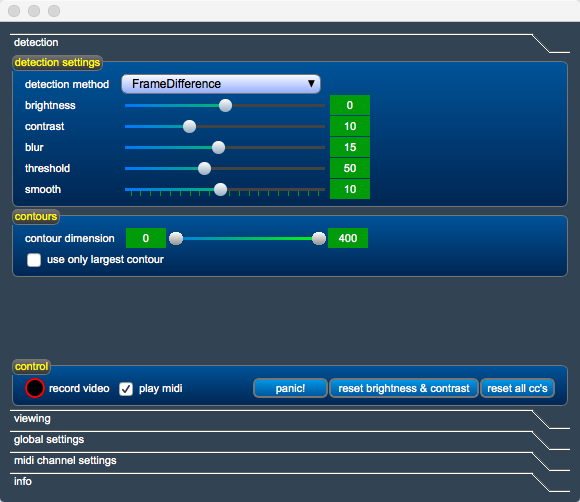Viewport: 580px width, 502px height.
Task: Expand the viewing section
Action: click(x=290, y=419)
